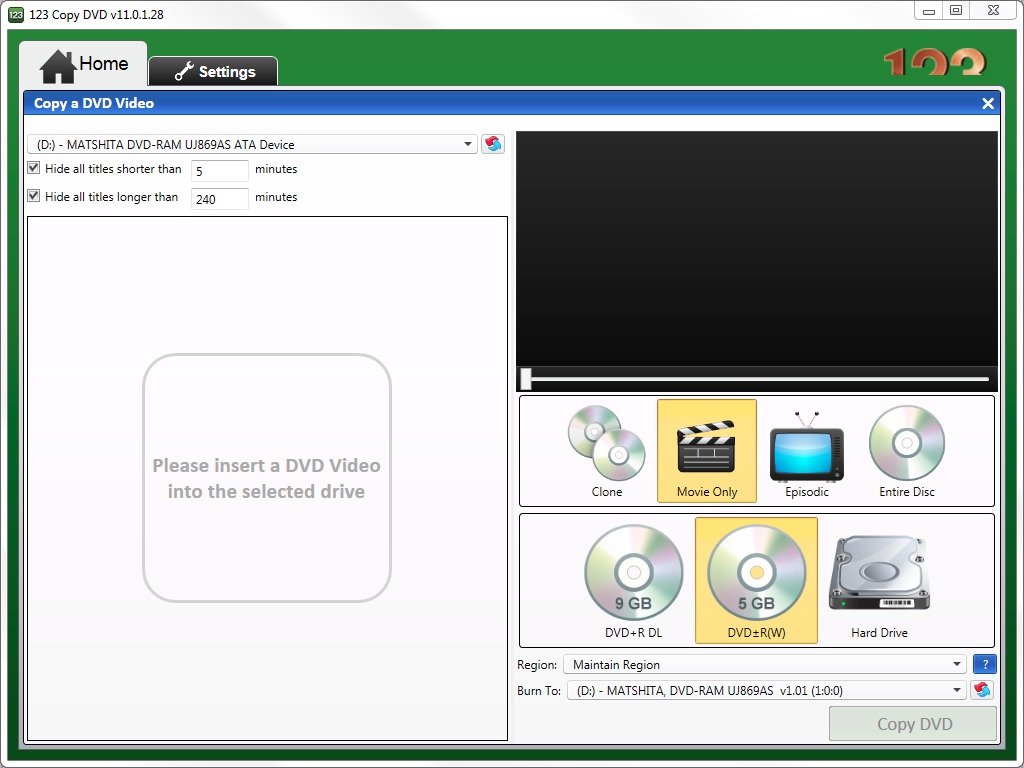The image size is (1024, 768).
Task: Choose the Movie Only clapperboard mode
Action: click(x=707, y=451)
